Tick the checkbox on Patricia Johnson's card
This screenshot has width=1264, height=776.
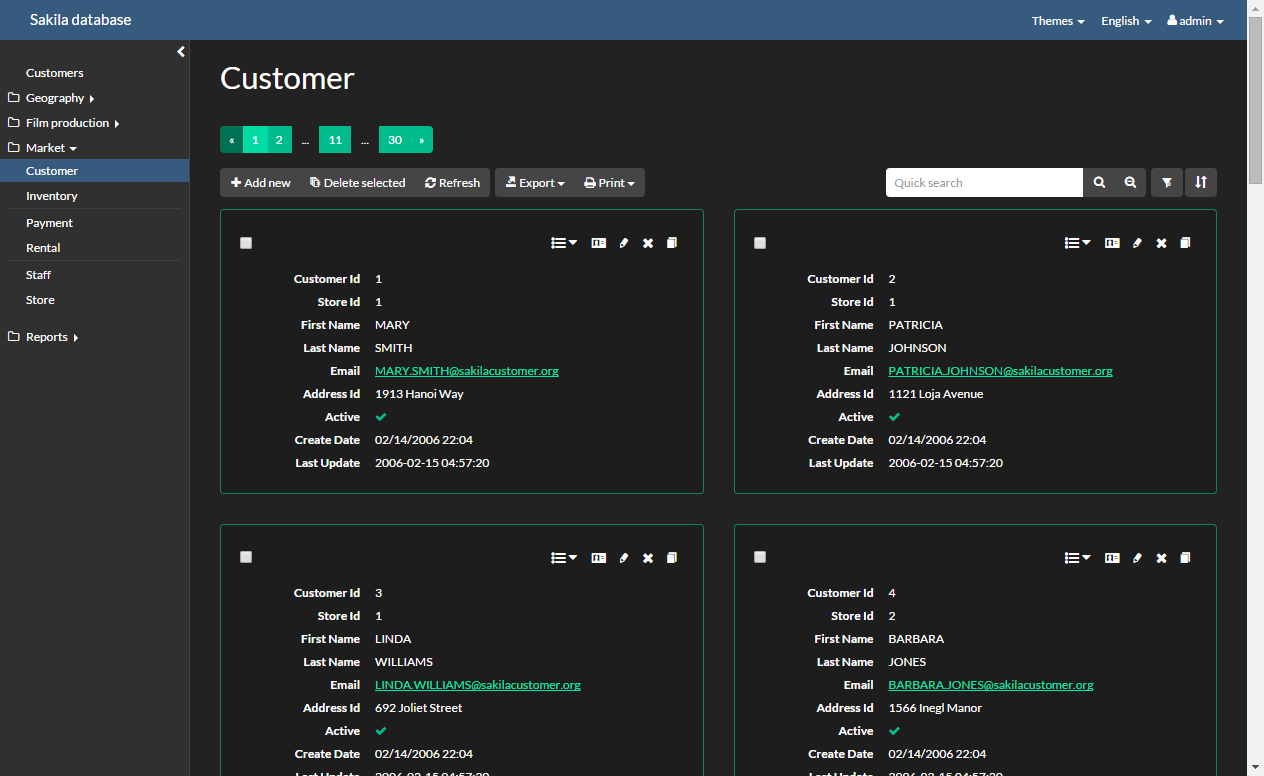tap(760, 243)
